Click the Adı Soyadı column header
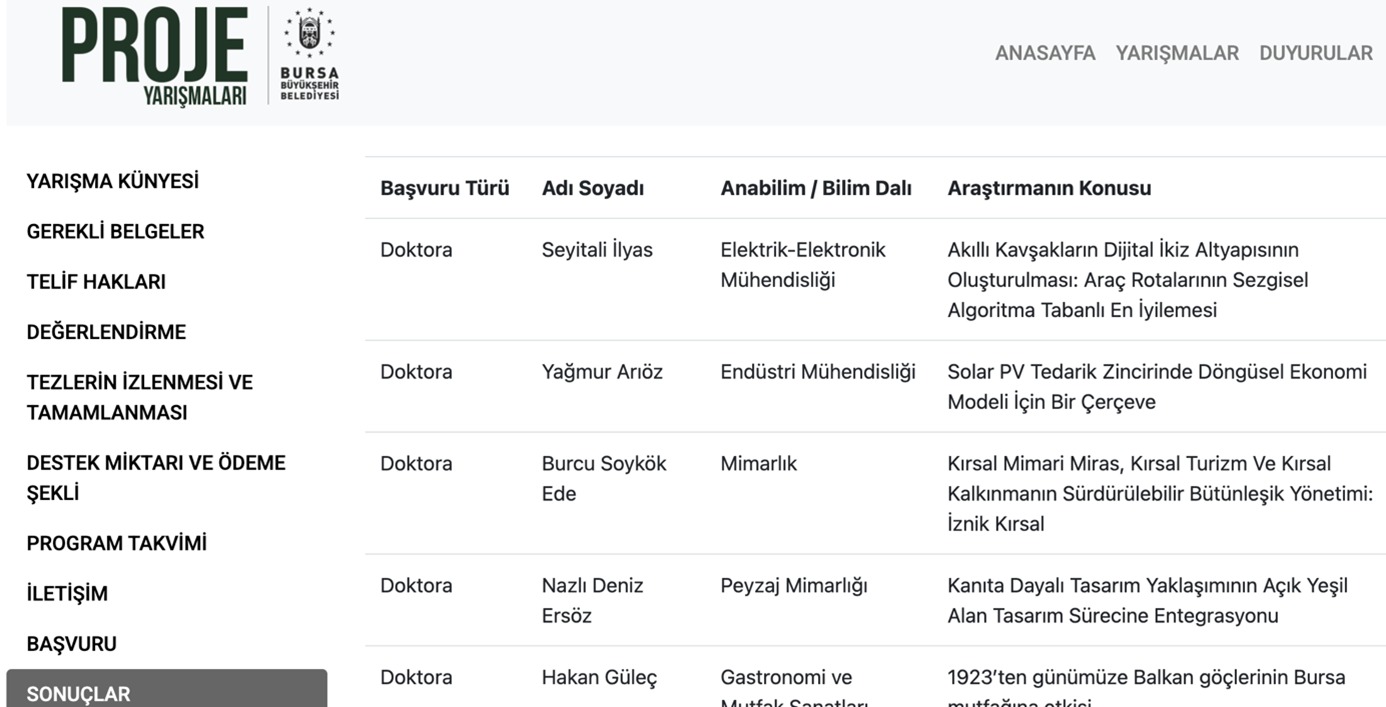 pos(592,188)
